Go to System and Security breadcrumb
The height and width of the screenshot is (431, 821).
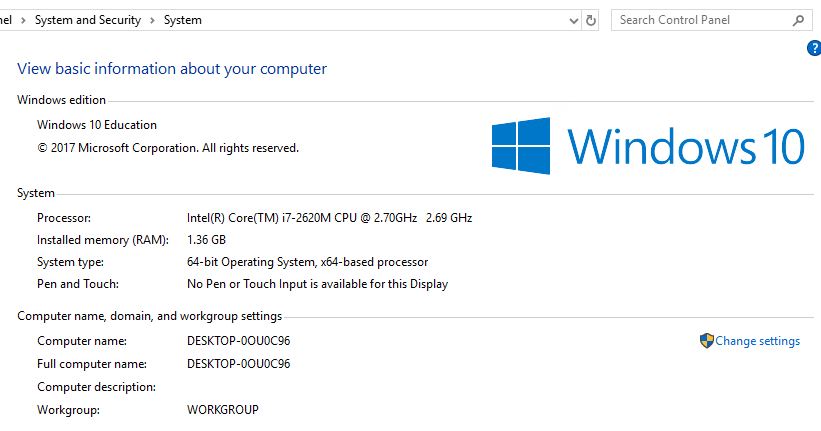(88, 20)
